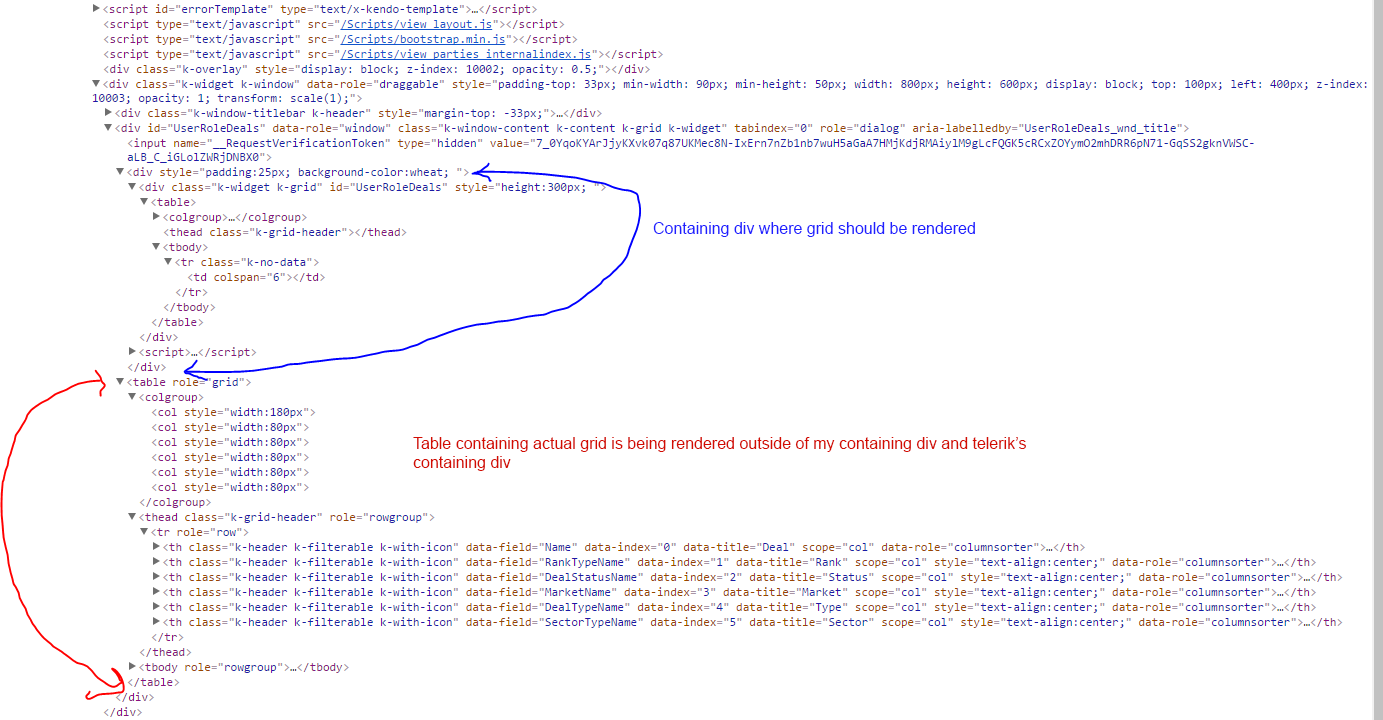Collapse the tr role="row" node
Viewport: 1383px width, 720px height.
coord(144,532)
